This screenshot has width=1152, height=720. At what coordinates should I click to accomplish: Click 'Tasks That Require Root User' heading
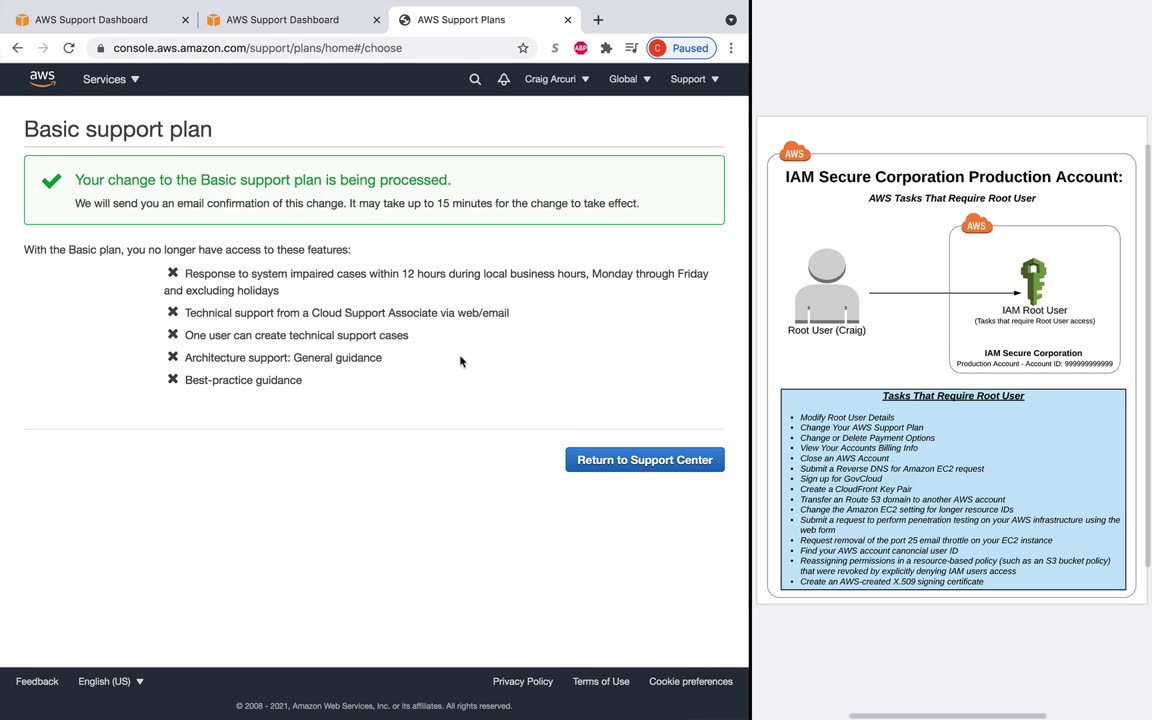(953, 396)
